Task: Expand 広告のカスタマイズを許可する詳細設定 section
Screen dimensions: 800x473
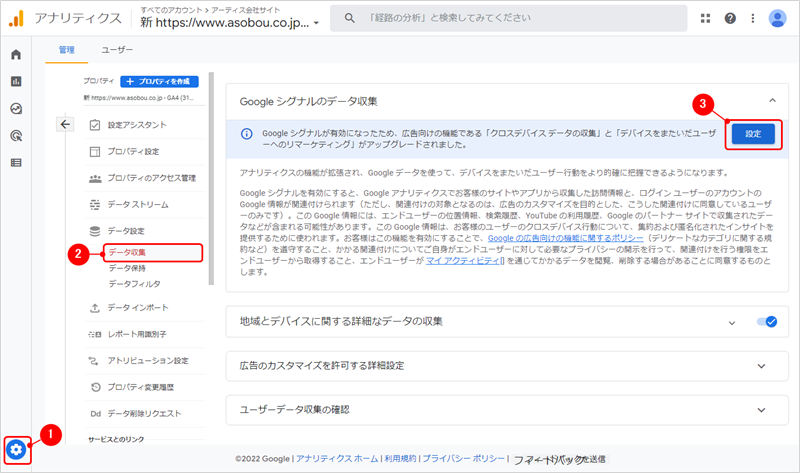Action: coord(761,366)
